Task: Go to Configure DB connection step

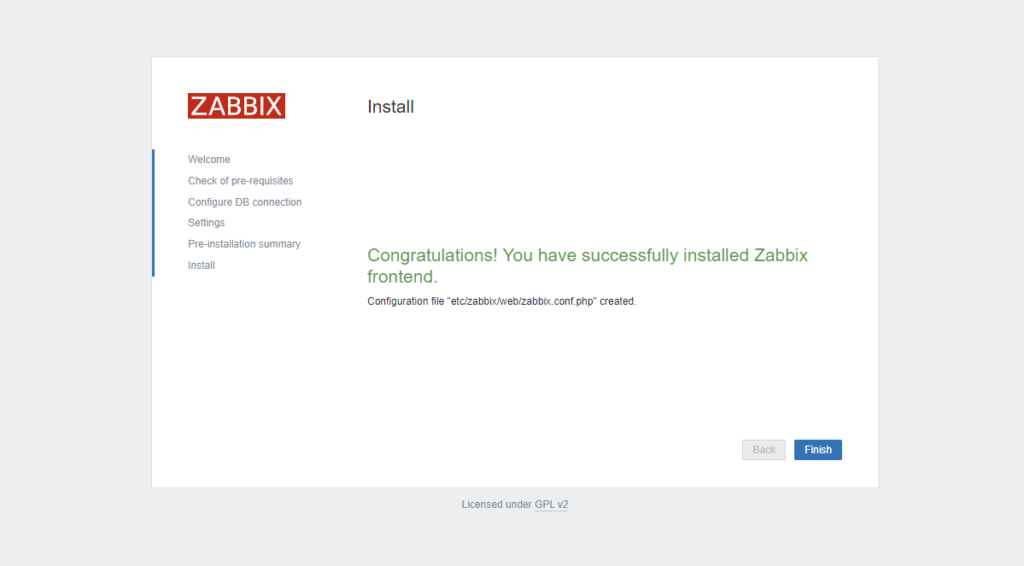Action: tap(245, 202)
